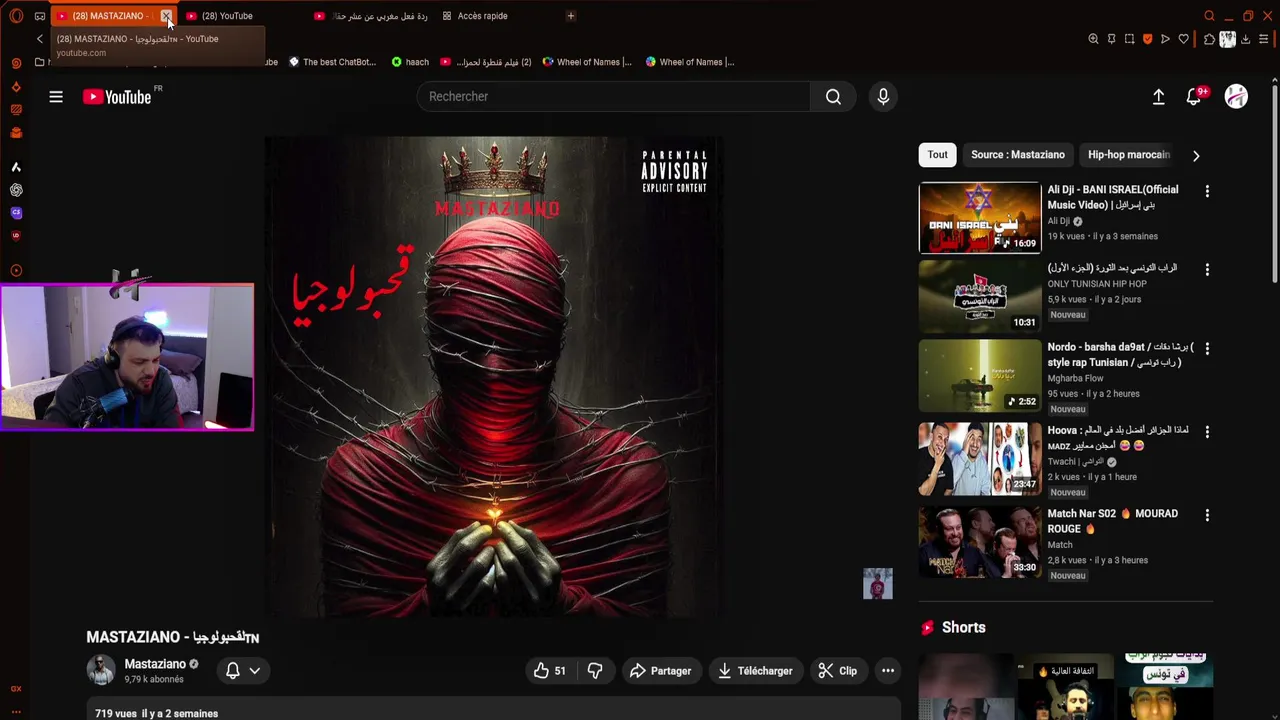Like the video with thumbs up
Viewport: 1280px width, 720px height.
(x=549, y=671)
